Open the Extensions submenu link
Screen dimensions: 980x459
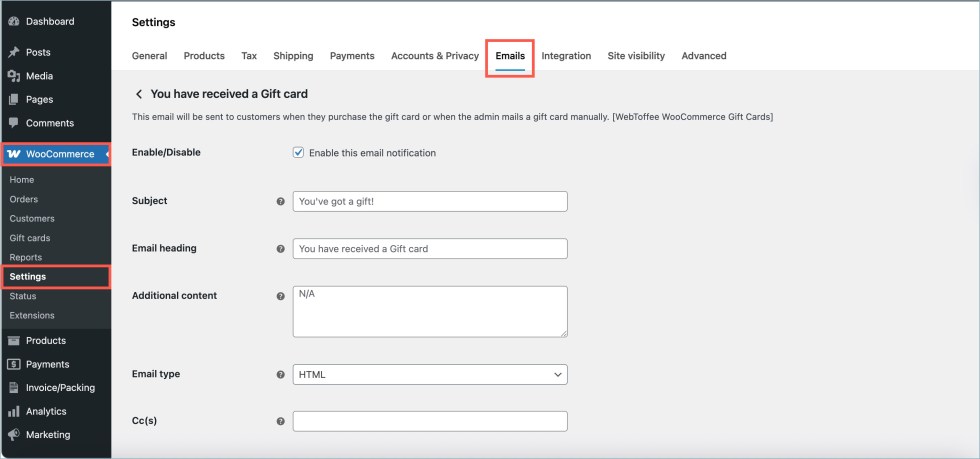point(32,316)
